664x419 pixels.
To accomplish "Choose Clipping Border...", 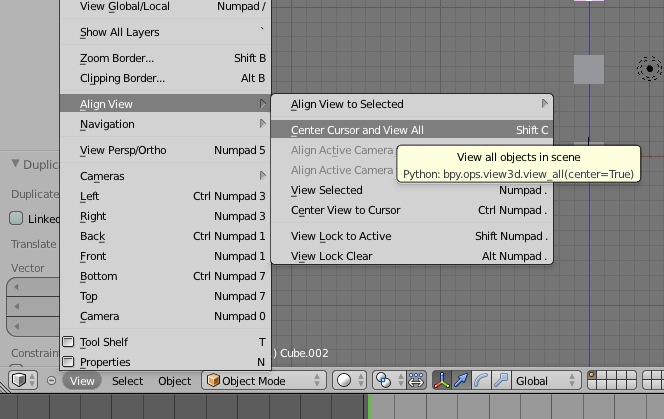I will click(165, 78).
